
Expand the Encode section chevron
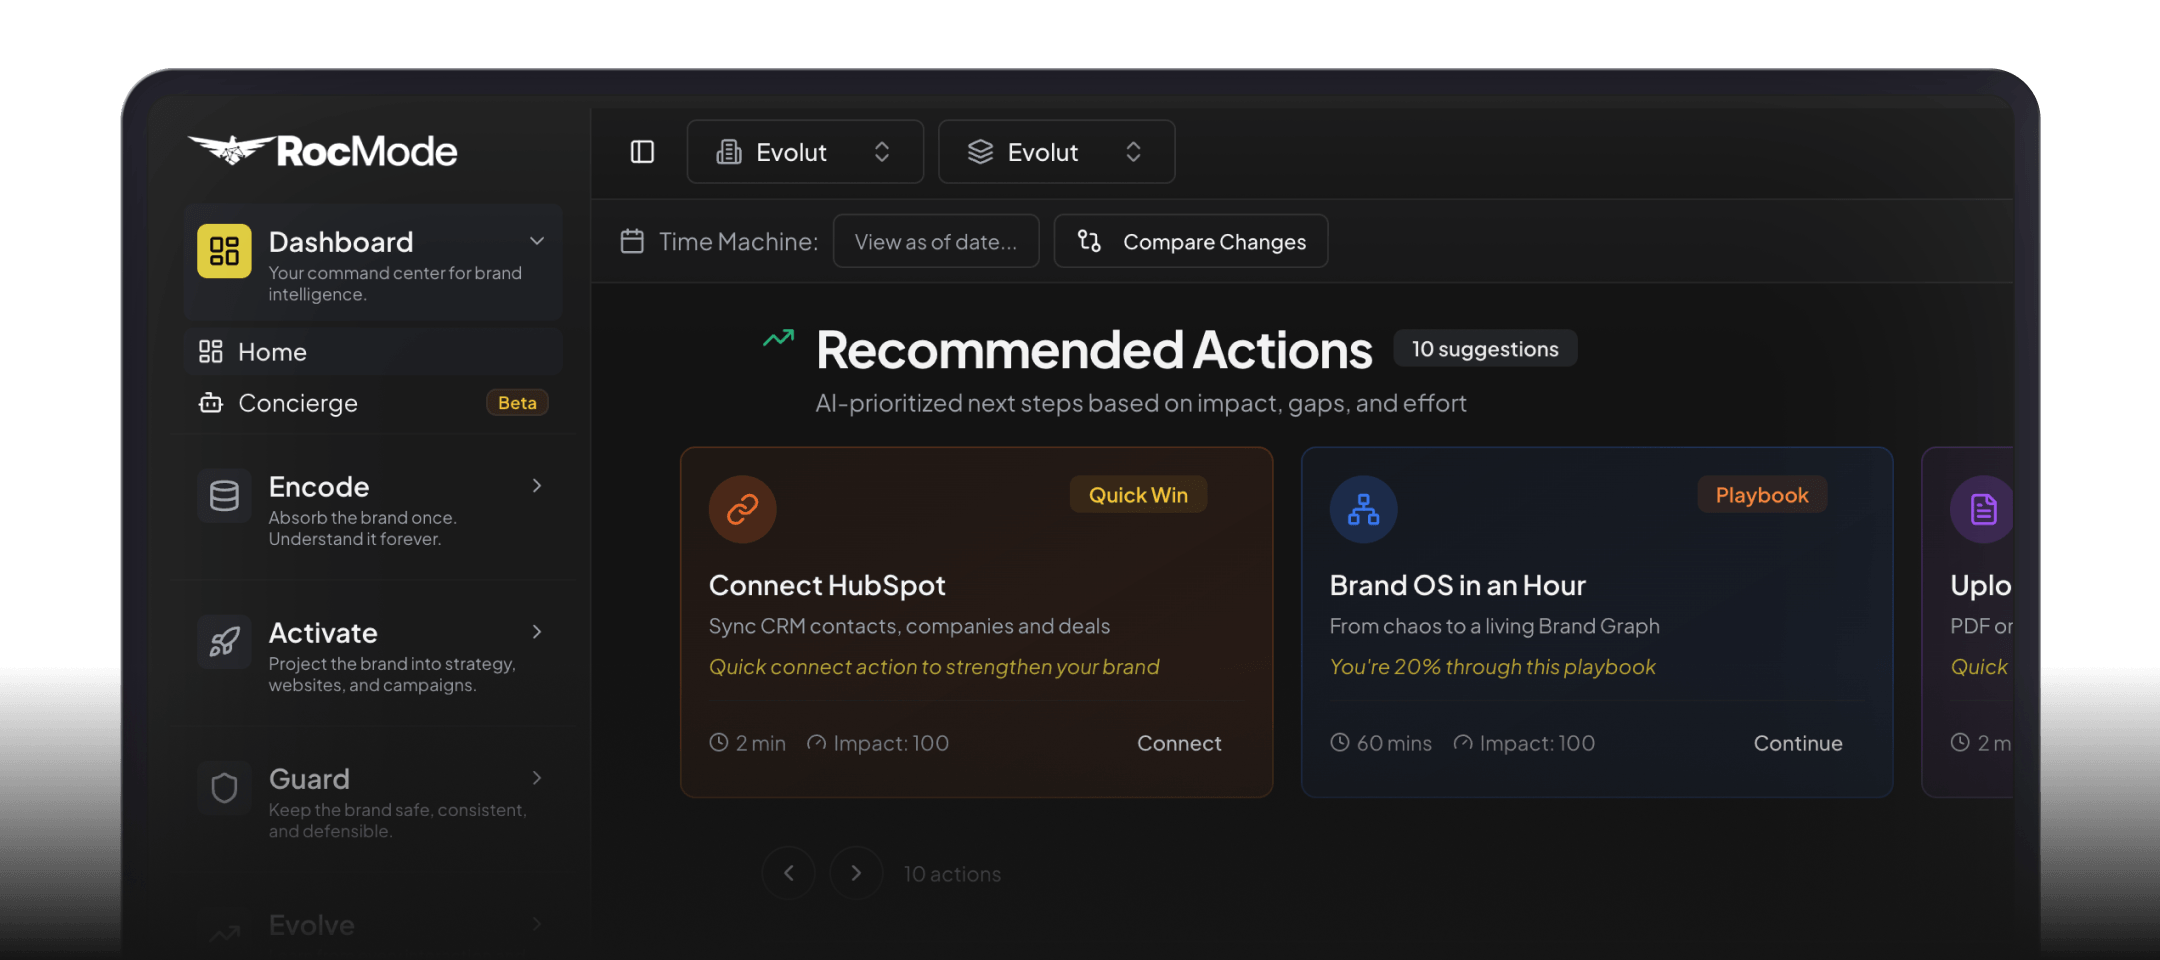pyautogui.click(x=537, y=486)
